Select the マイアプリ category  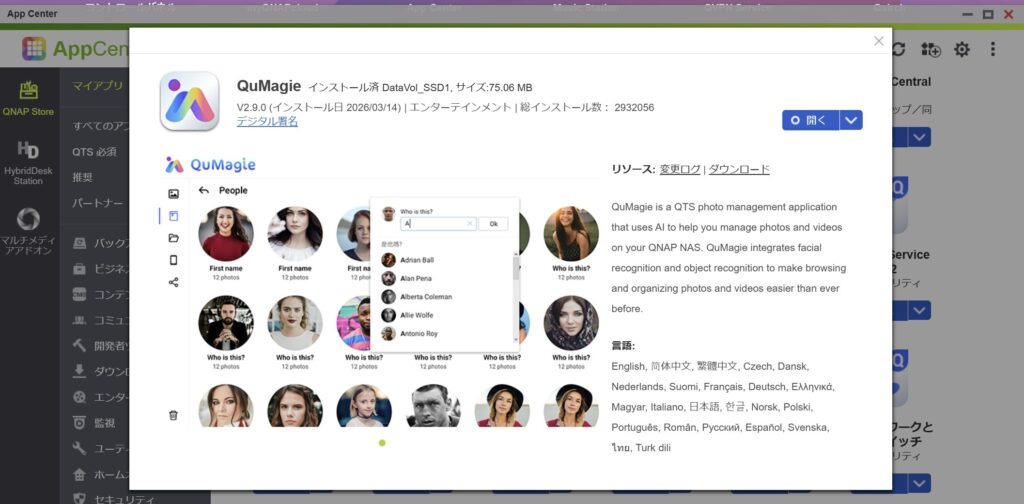(97, 86)
